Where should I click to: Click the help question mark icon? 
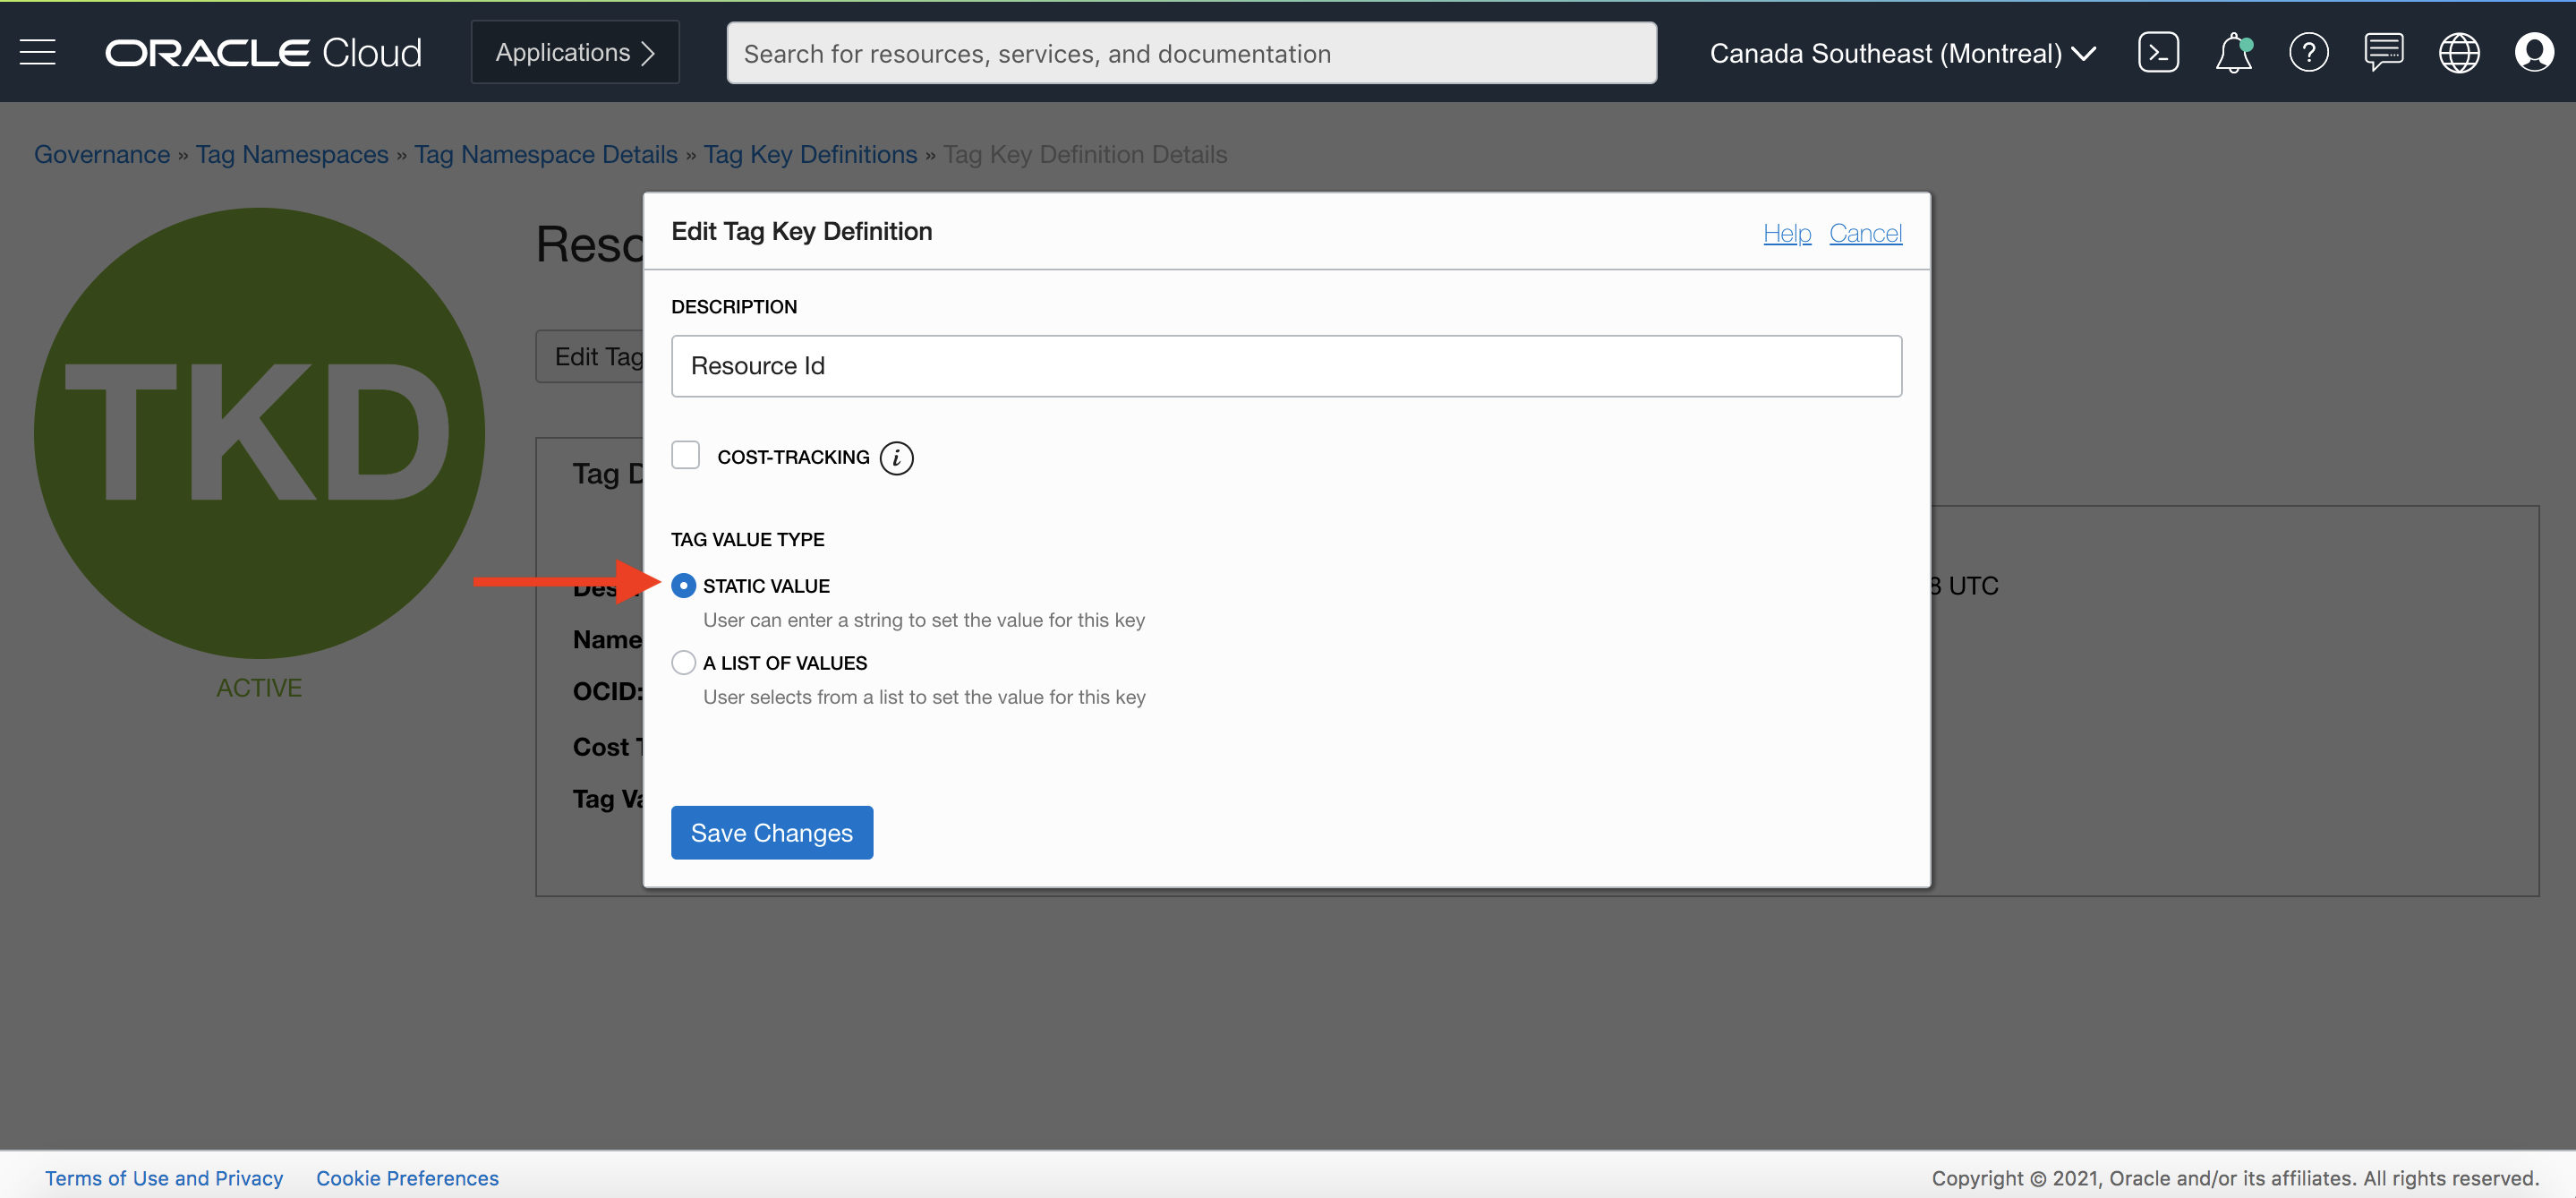[2308, 52]
